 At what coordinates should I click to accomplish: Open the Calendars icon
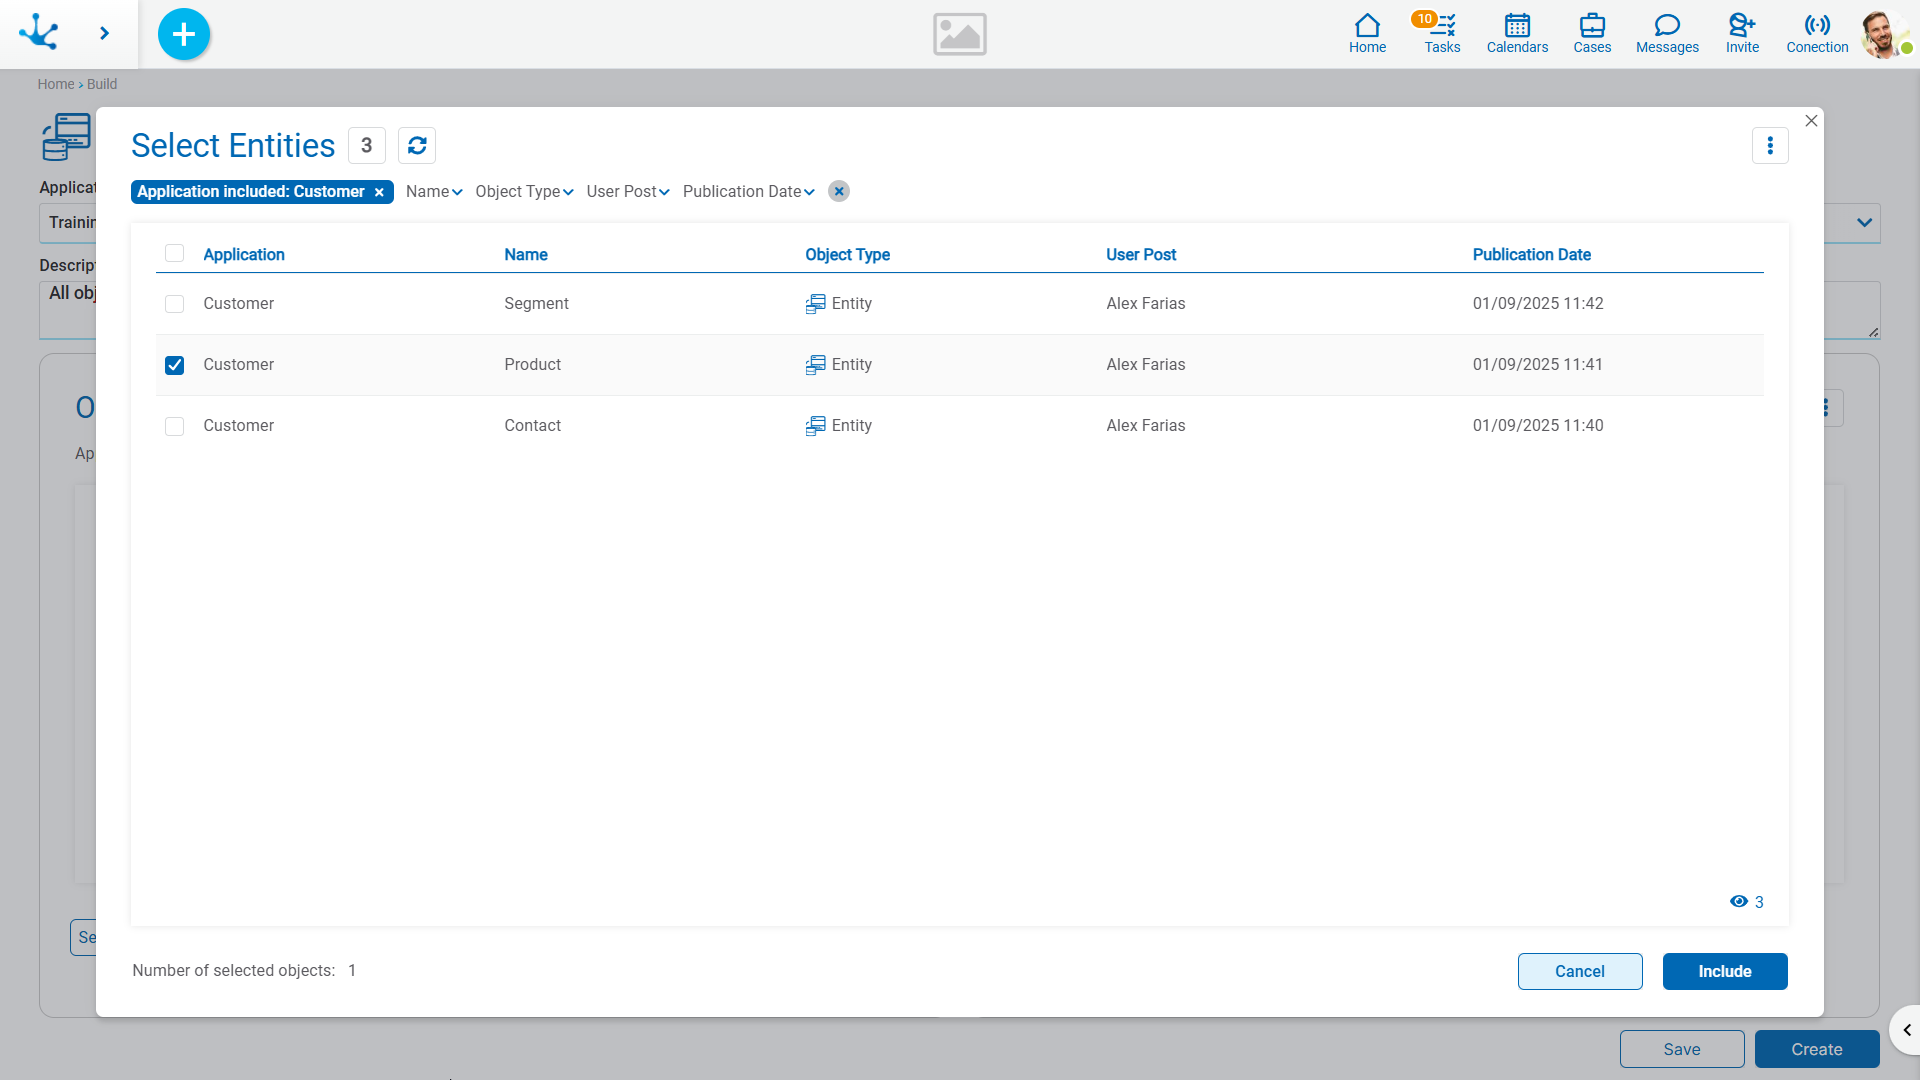point(1516,33)
